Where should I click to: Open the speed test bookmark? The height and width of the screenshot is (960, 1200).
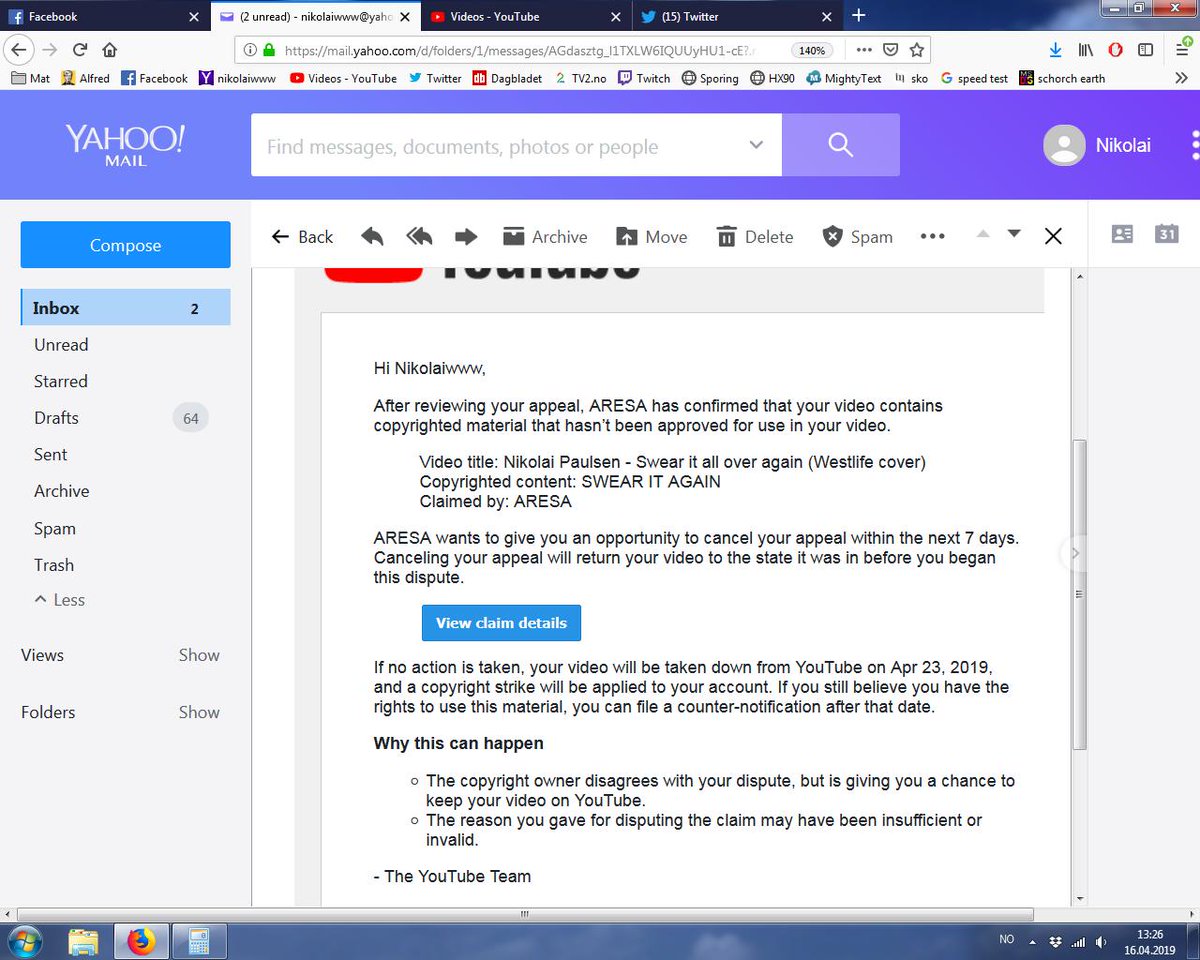[974, 78]
